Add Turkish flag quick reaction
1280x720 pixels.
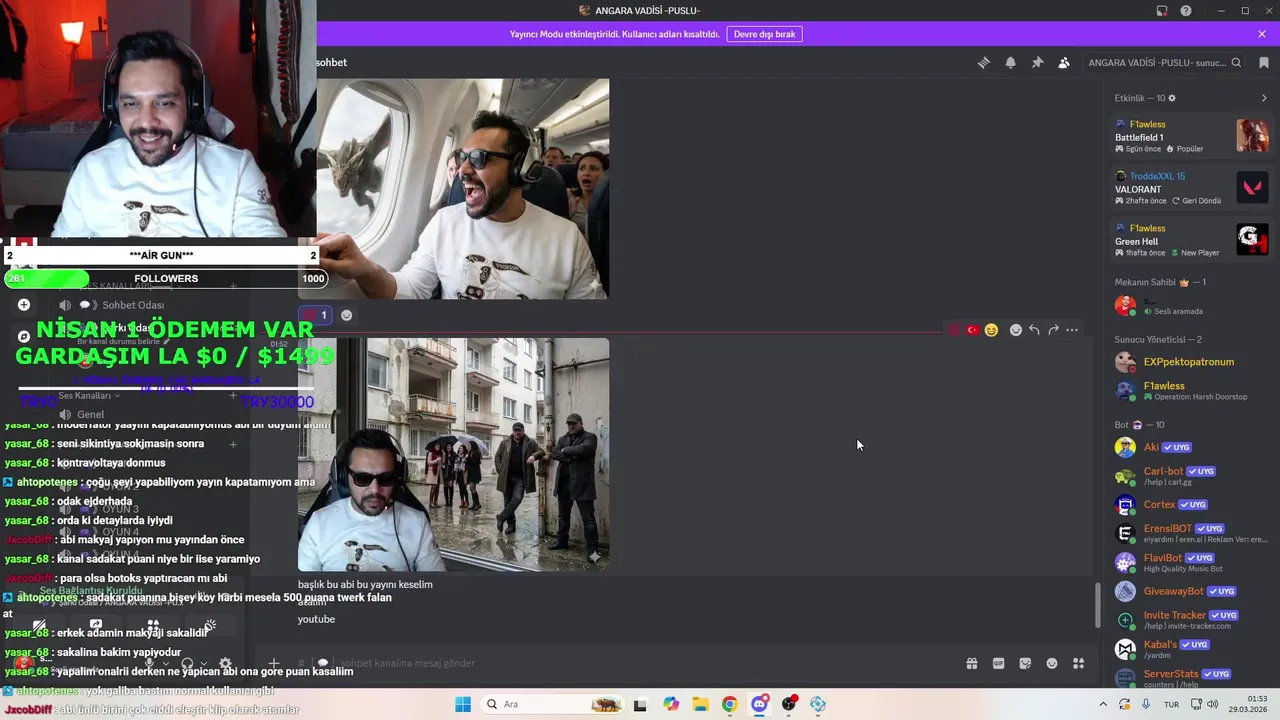972,330
